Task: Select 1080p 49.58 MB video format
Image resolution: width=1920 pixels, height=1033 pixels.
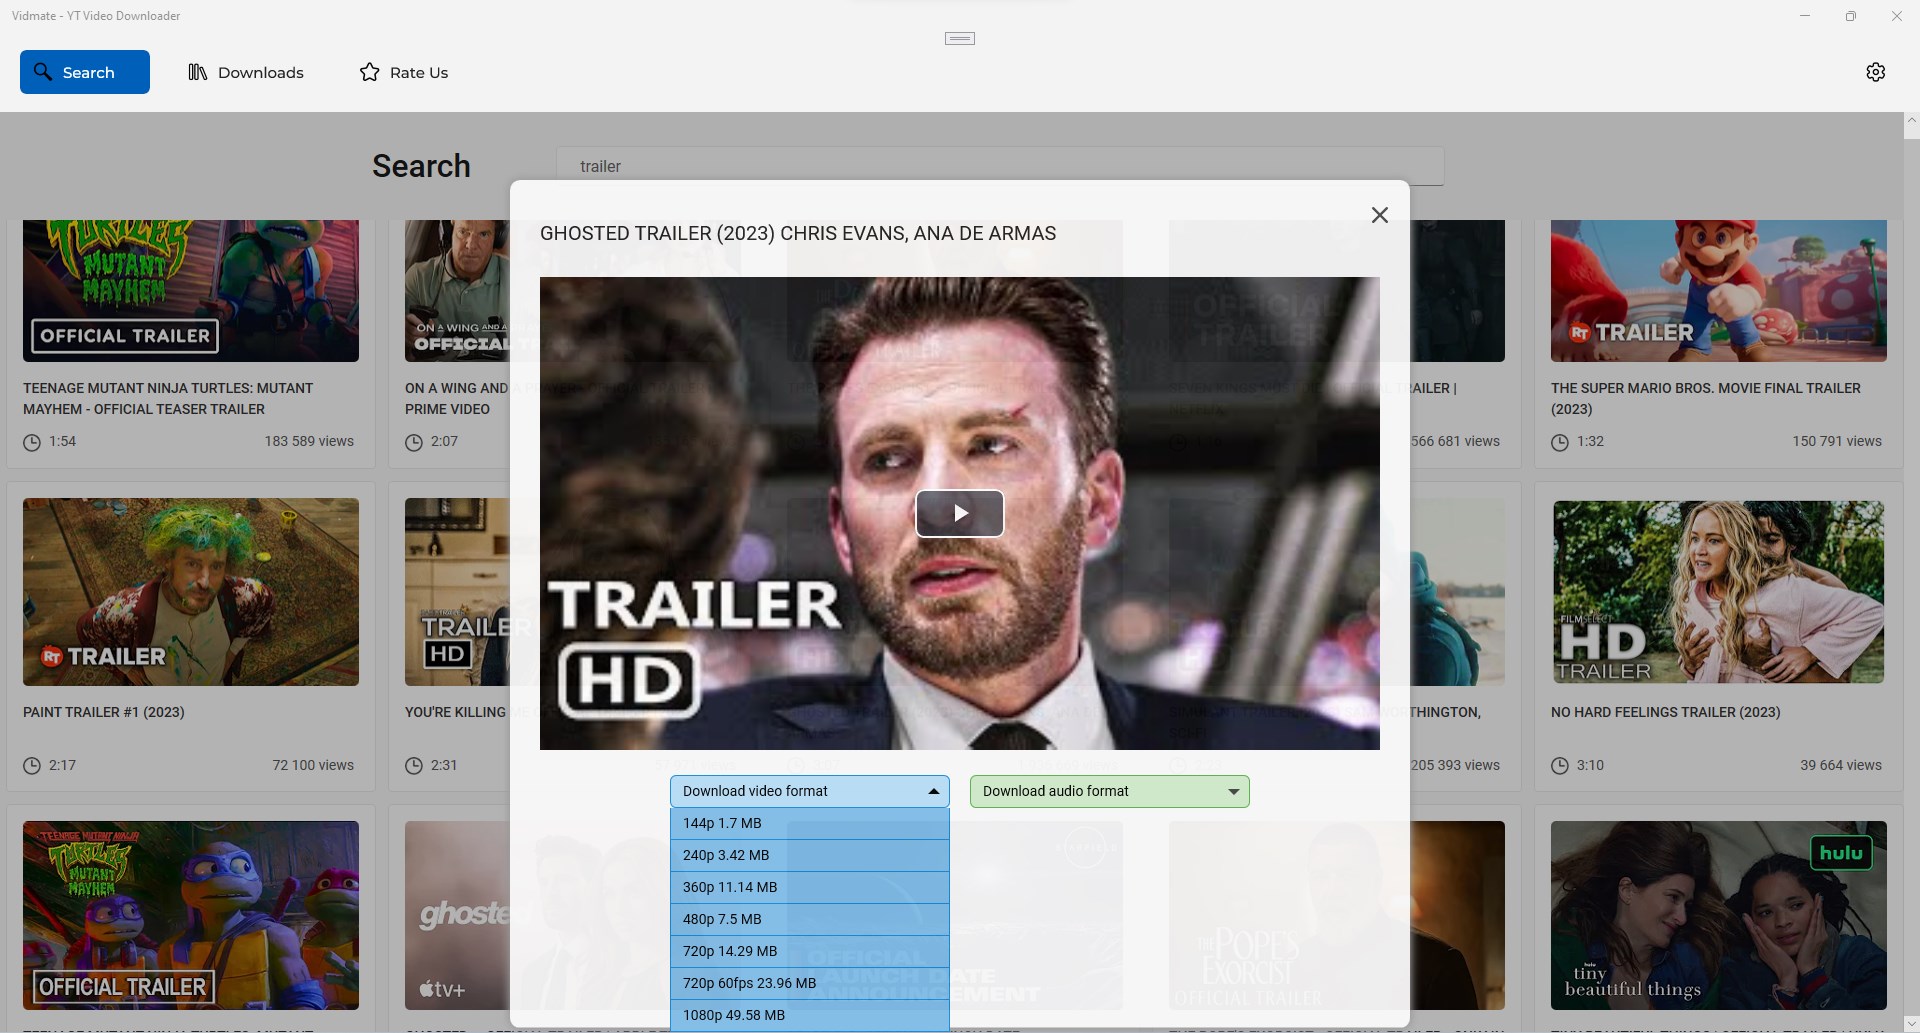Action: [x=810, y=1015]
